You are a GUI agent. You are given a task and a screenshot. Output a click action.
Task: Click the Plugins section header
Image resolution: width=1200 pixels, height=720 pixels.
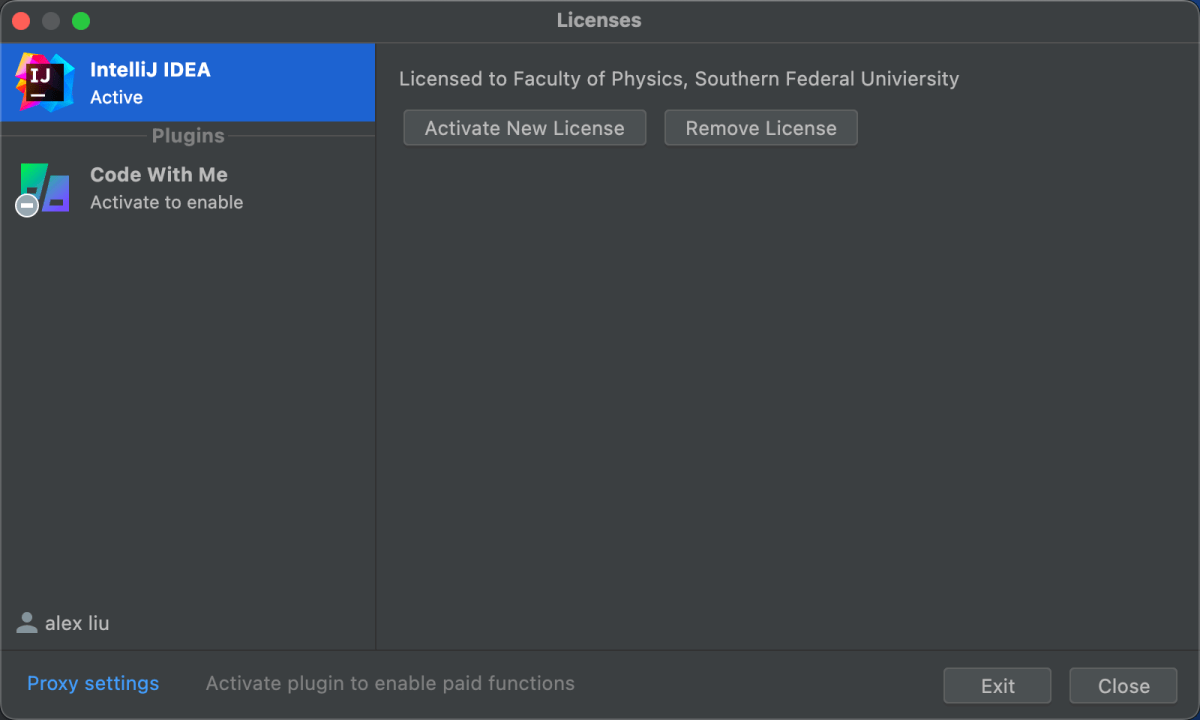click(x=188, y=136)
